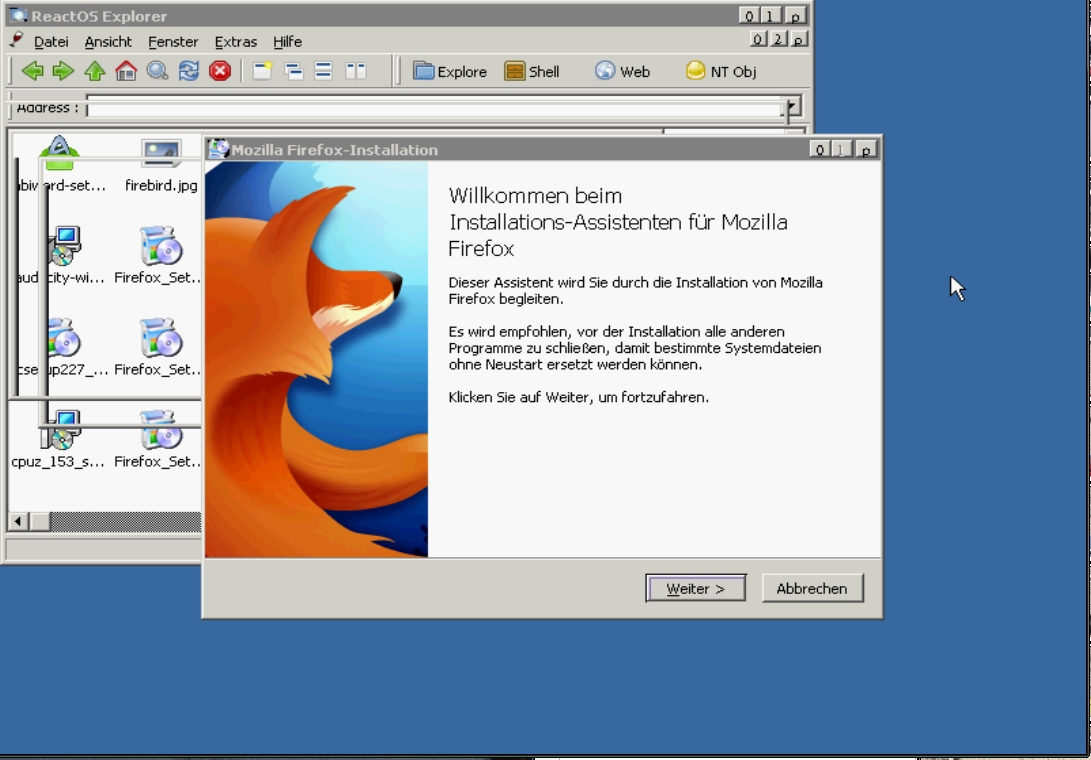
Task: Refresh the Explorer view
Action: [x=188, y=71]
